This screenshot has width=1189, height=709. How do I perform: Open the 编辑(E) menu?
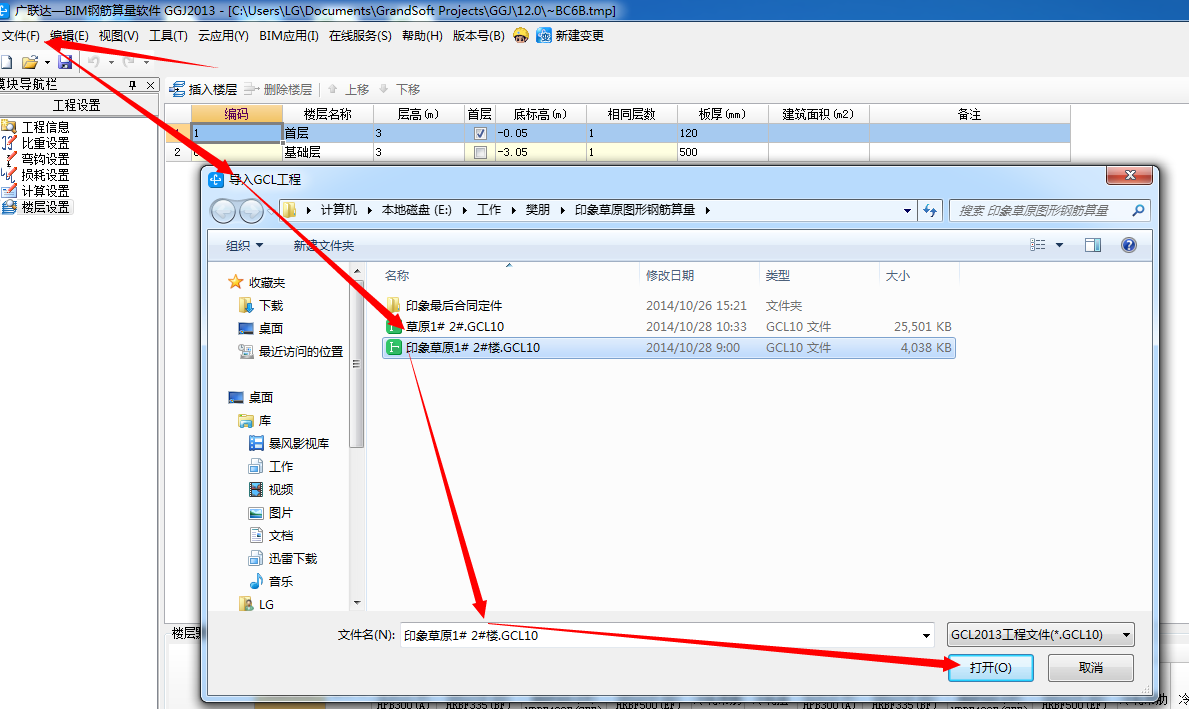pyautogui.click(x=69, y=36)
